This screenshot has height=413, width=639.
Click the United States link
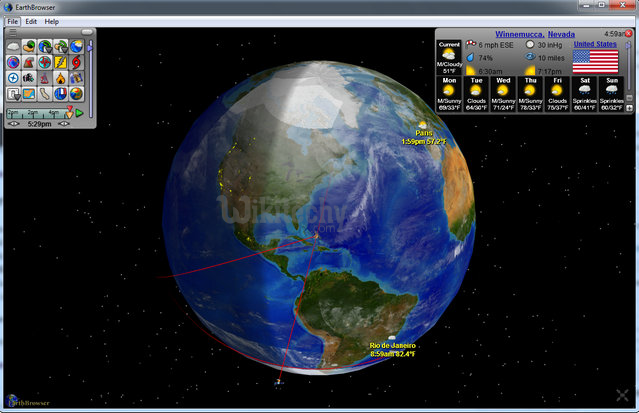tap(595, 44)
